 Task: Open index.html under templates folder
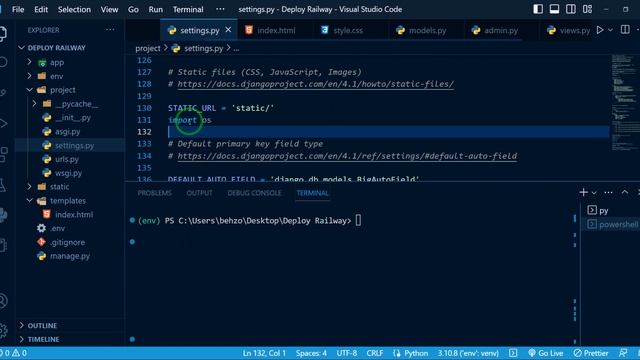click(x=70, y=214)
